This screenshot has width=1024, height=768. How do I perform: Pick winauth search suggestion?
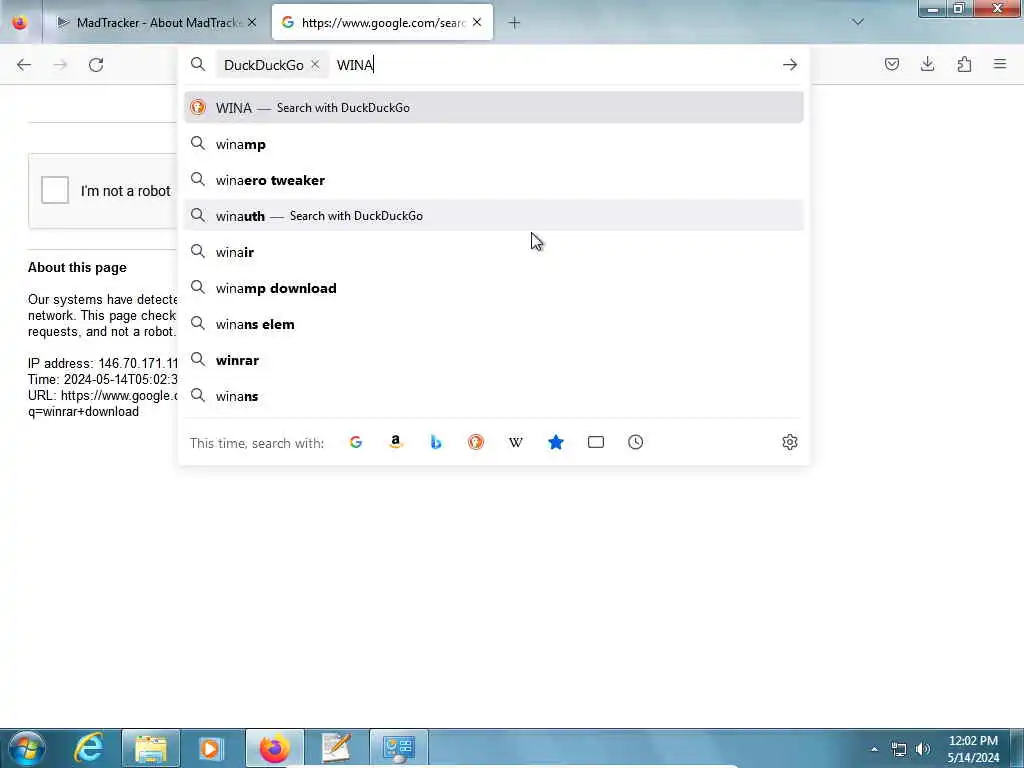coord(493,216)
